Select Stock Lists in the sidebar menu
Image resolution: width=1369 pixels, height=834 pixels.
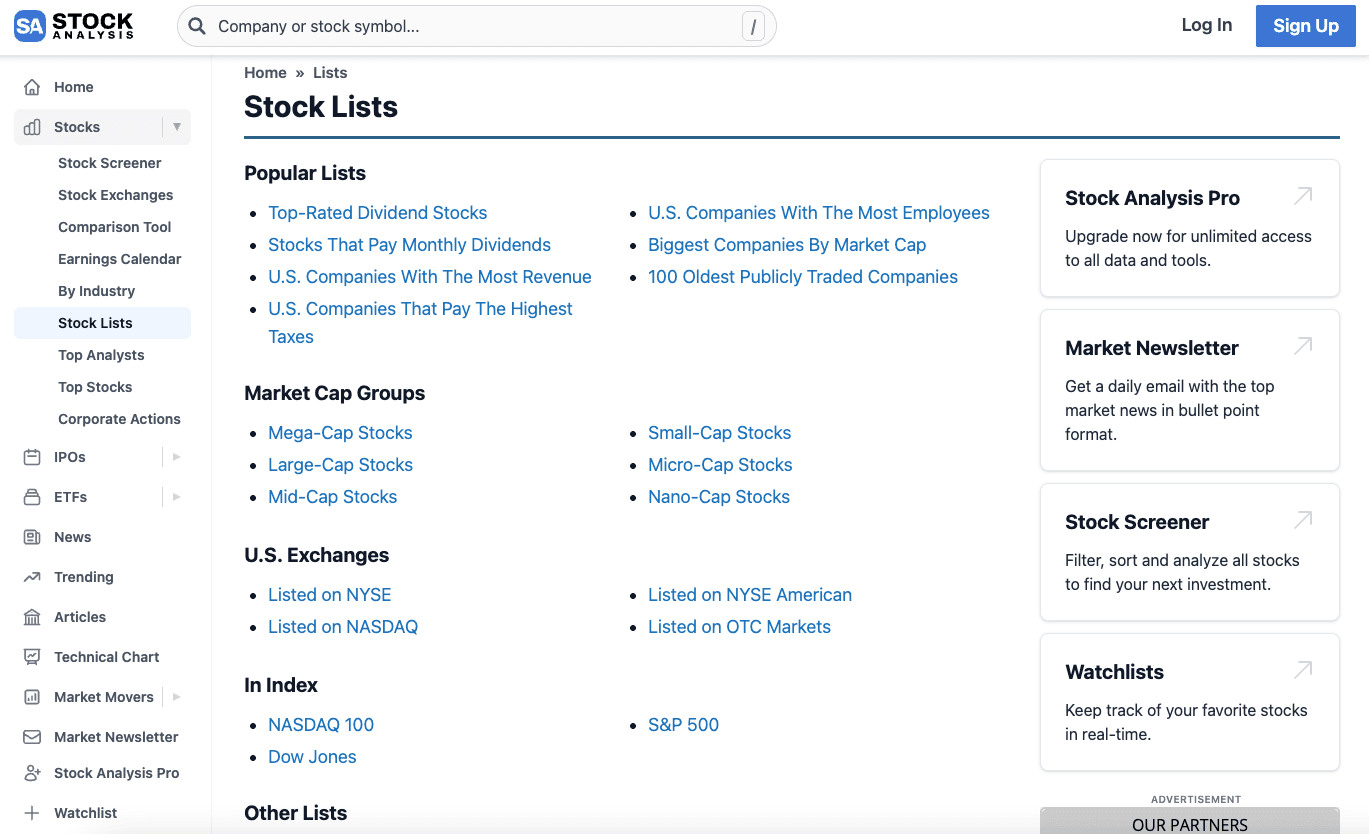click(x=95, y=322)
